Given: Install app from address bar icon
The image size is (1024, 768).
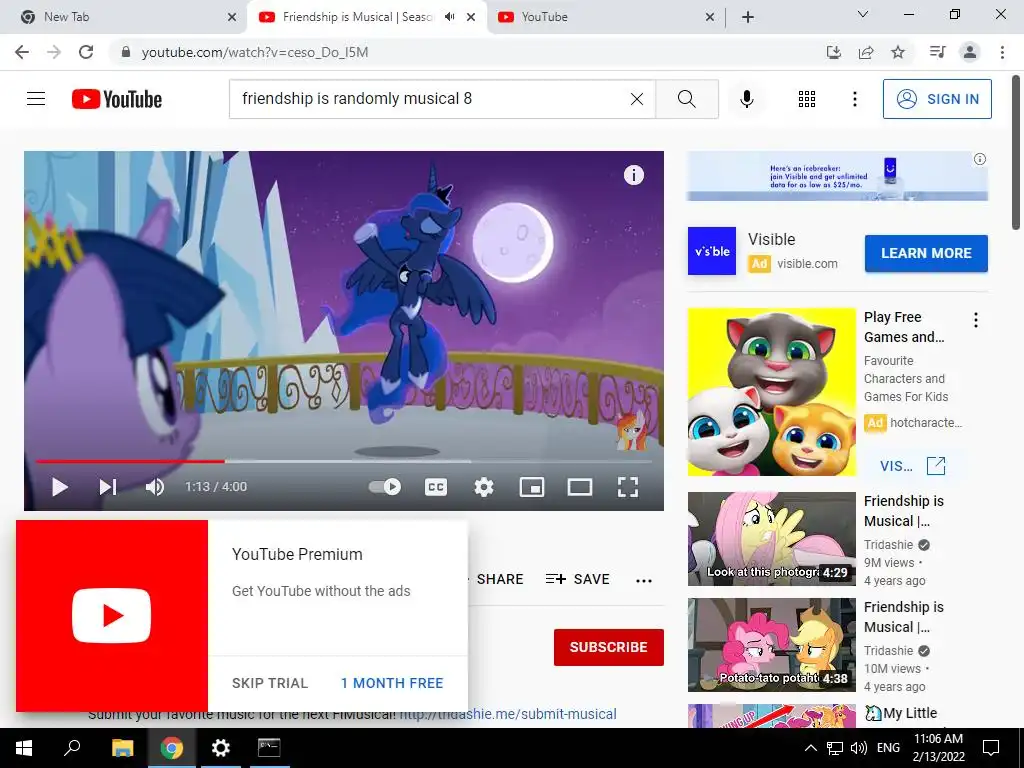Looking at the screenshot, I should tap(834, 52).
